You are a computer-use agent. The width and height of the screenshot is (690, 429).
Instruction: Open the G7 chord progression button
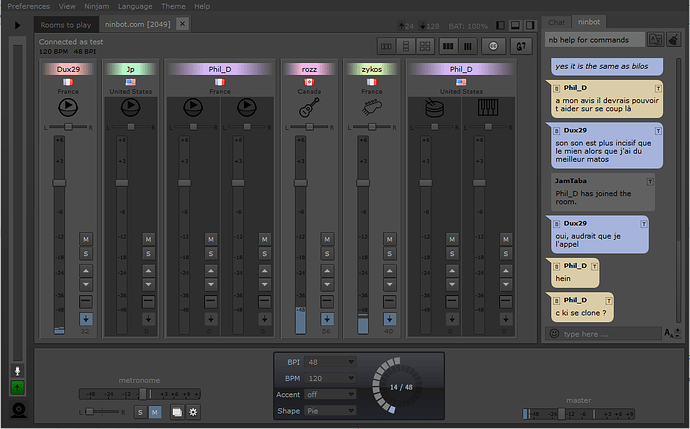[x=521, y=46]
